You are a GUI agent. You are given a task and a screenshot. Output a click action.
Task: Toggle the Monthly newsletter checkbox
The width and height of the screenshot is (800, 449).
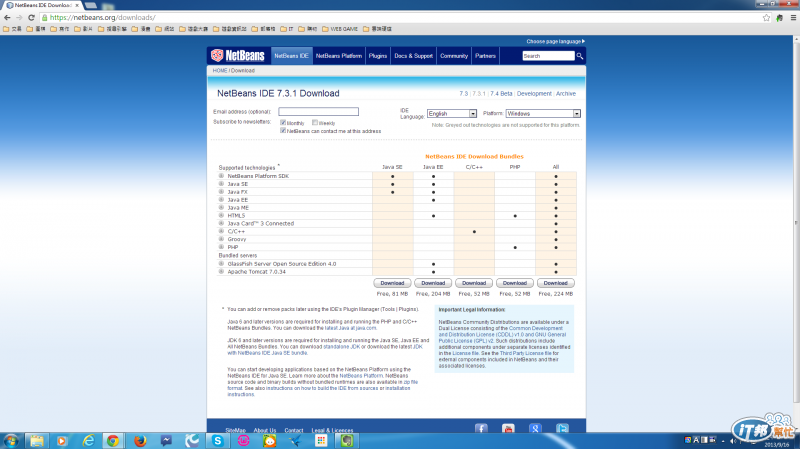click(283, 122)
